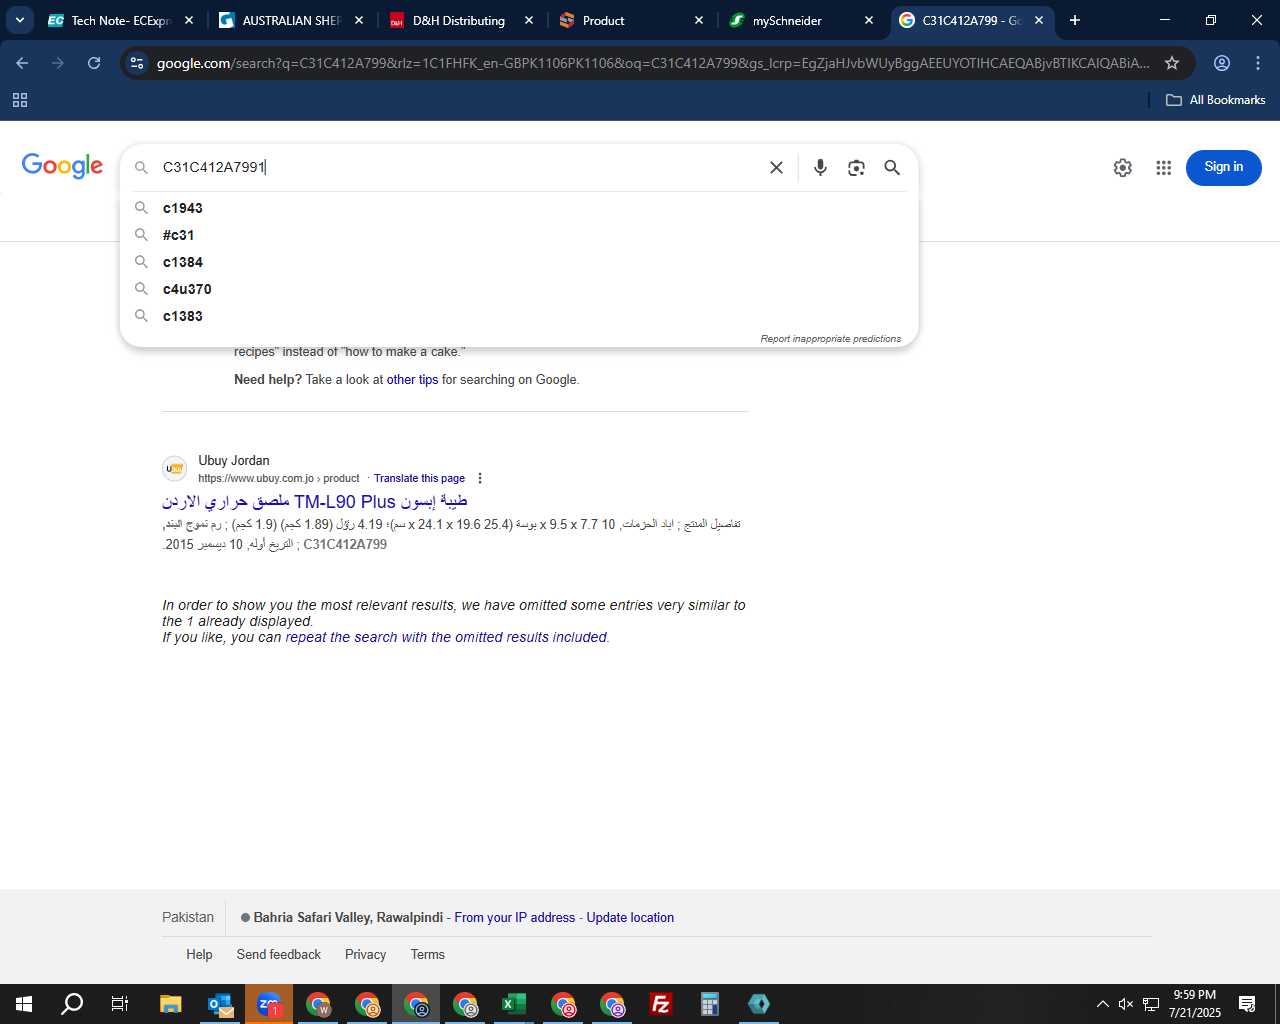
Task: Open Chrome profile menu
Action: [1222, 63]
